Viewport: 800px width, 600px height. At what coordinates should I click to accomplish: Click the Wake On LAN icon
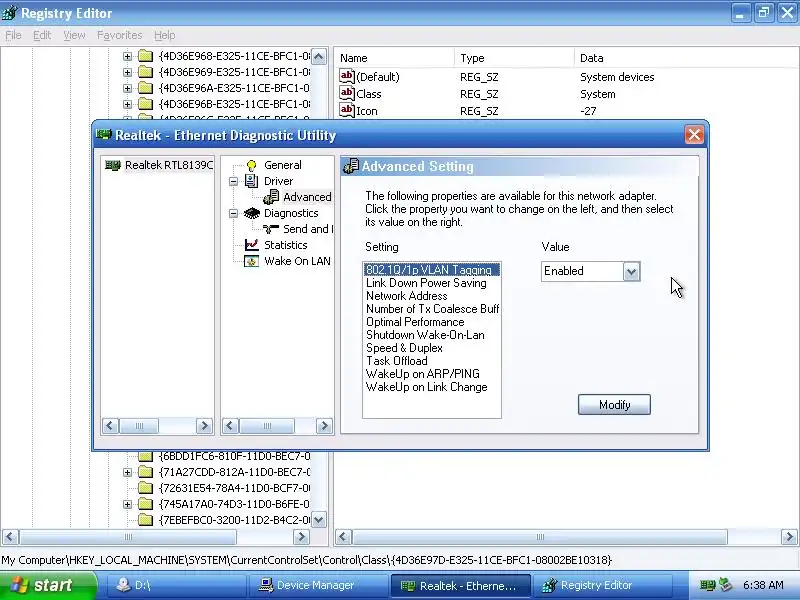coord(252,261)
